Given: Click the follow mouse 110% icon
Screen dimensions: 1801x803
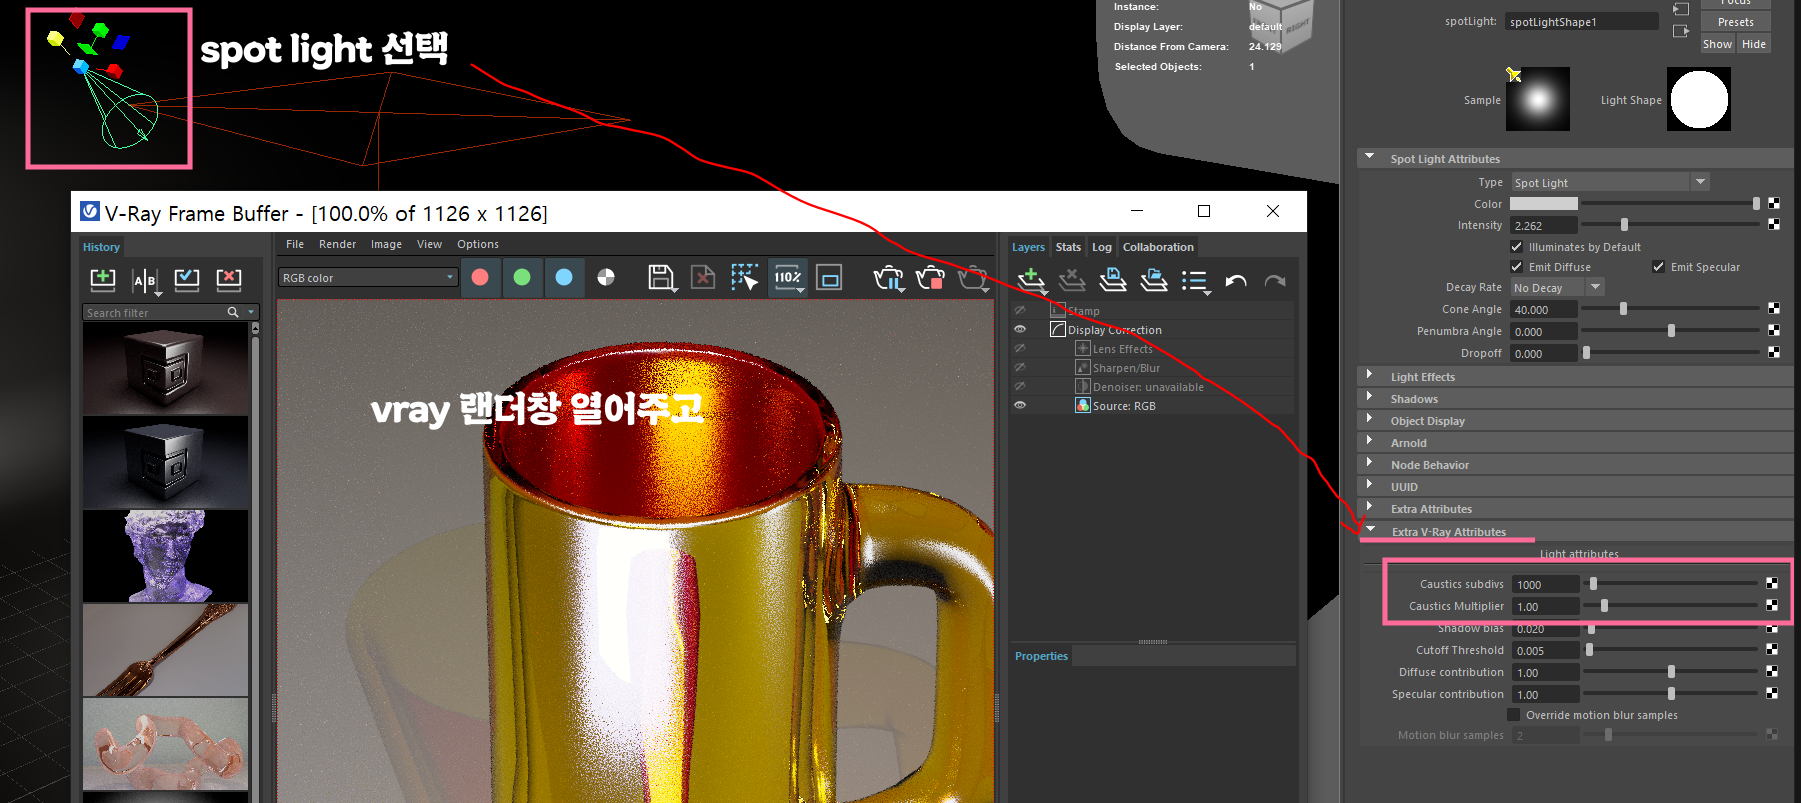Looking at the screenshot, I should tap(788, 277).
